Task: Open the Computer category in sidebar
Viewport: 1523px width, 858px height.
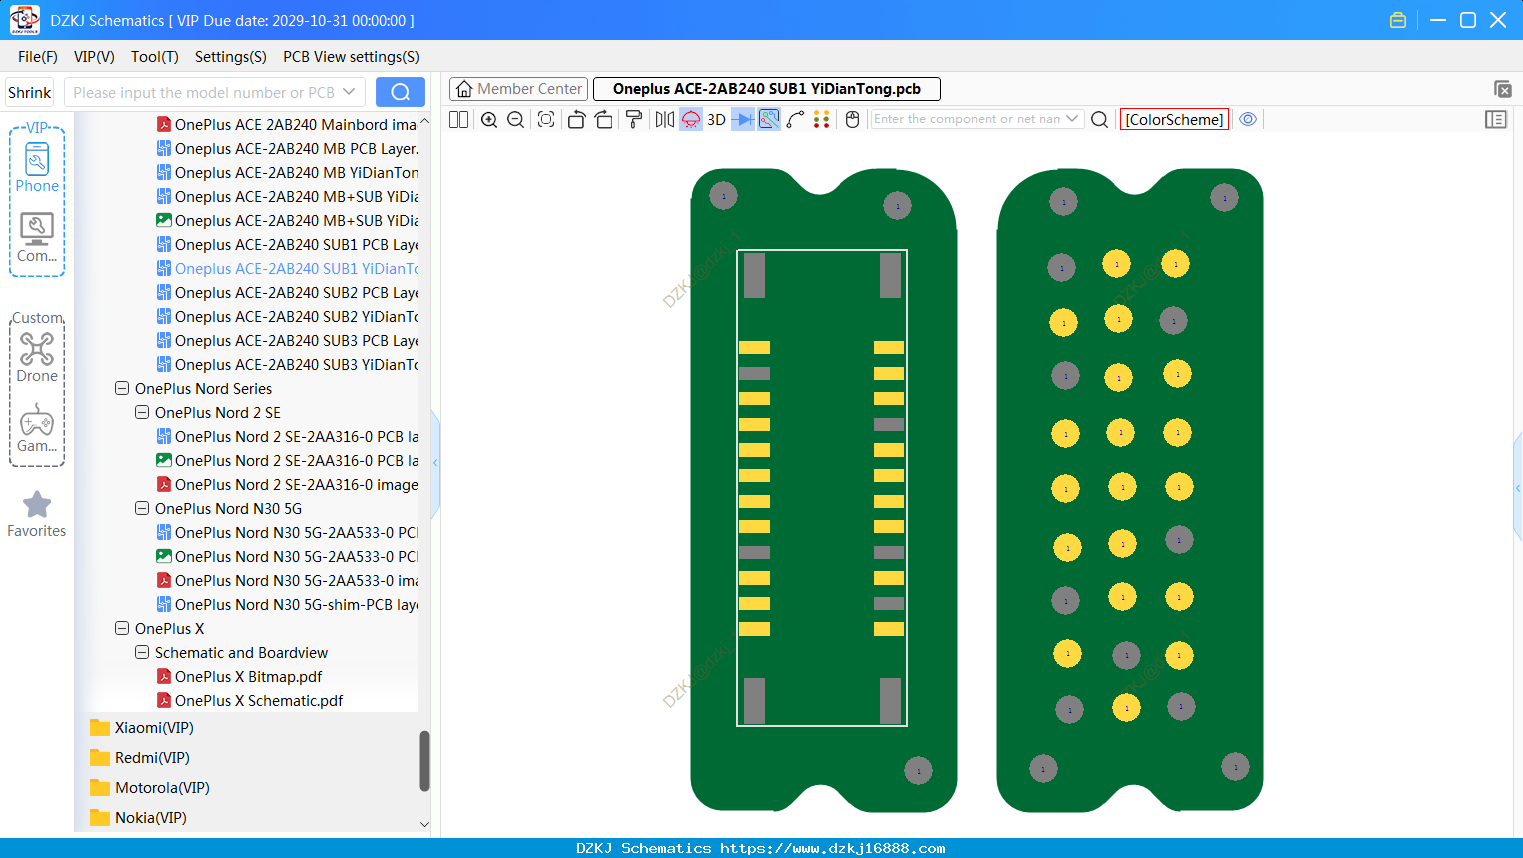Action: pos(37,238)
